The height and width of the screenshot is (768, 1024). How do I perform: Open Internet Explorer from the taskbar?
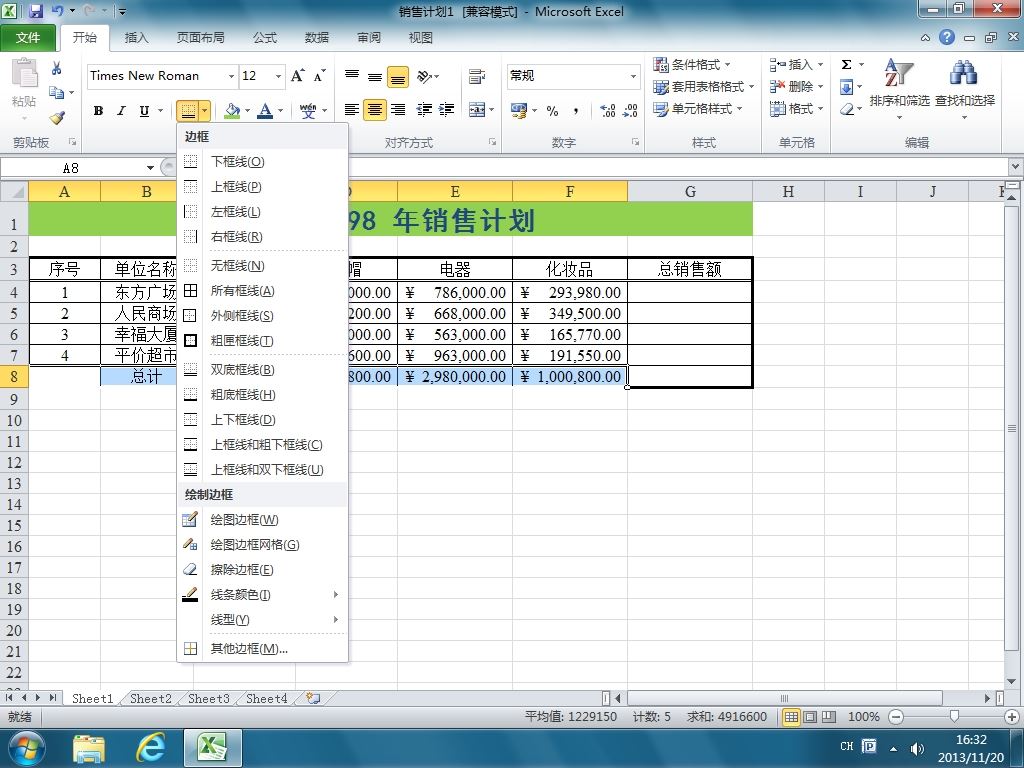click(x=150, y=748)
